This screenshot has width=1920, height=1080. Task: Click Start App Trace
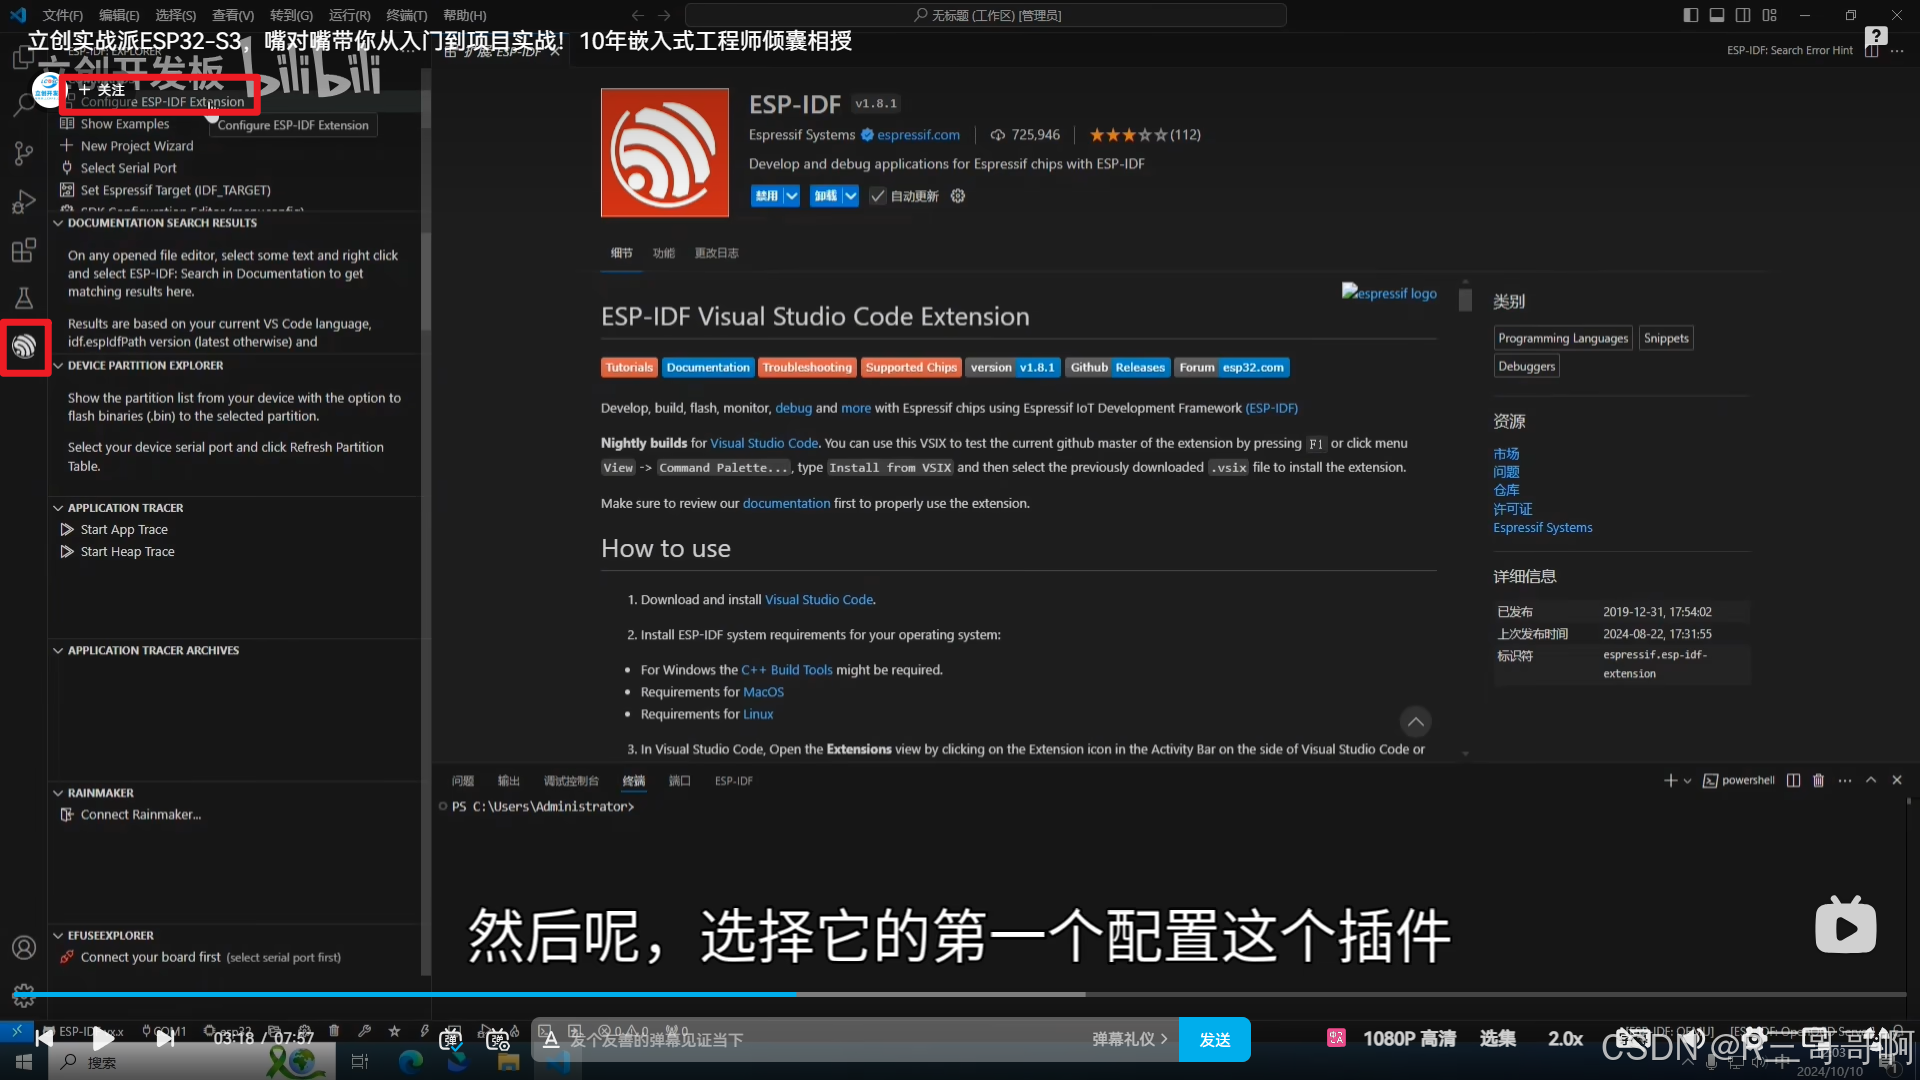(x=124, y=530)
